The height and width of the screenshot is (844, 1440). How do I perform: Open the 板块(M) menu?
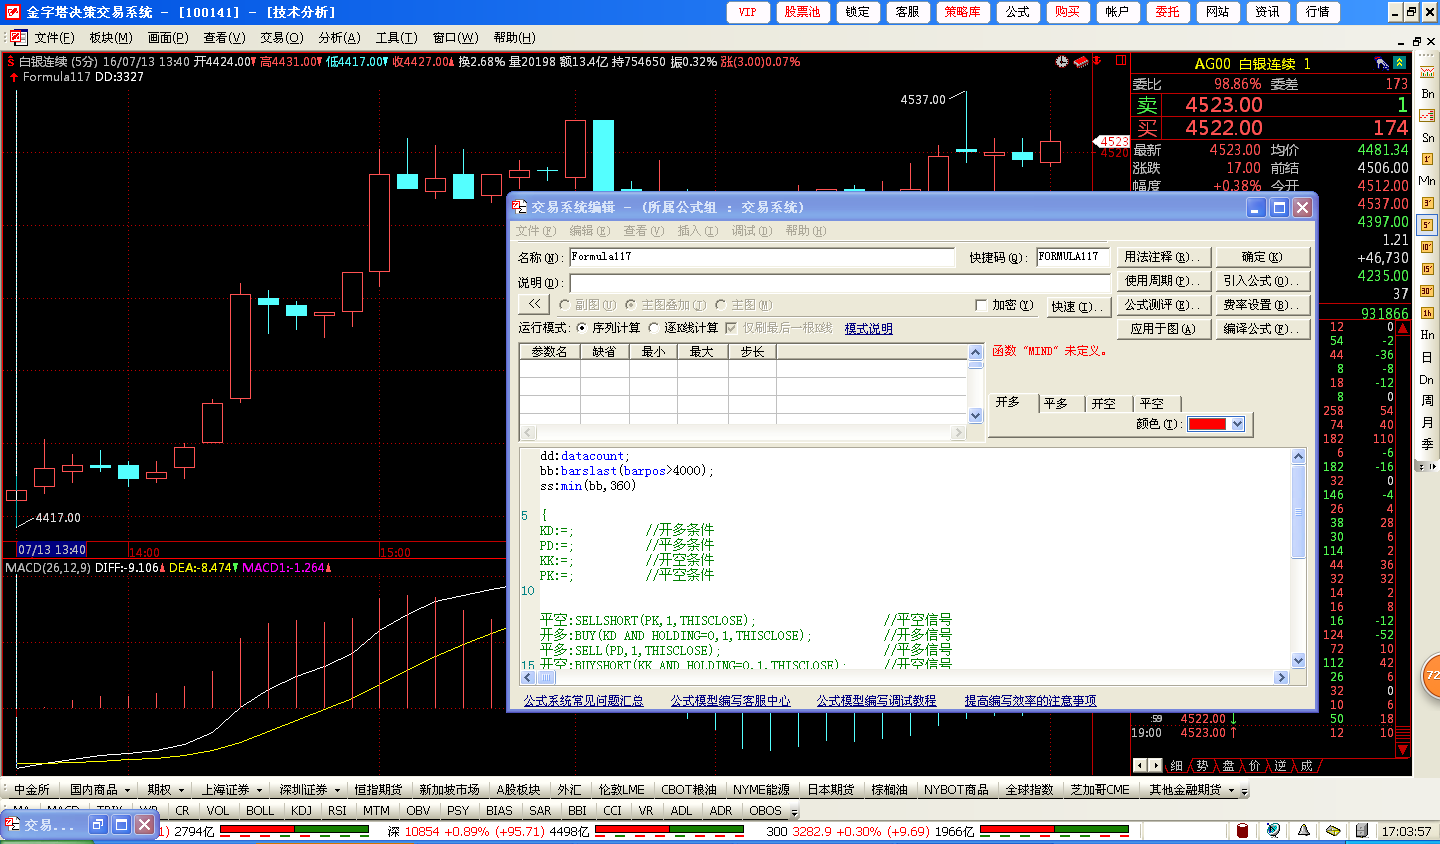click(110, 38)
